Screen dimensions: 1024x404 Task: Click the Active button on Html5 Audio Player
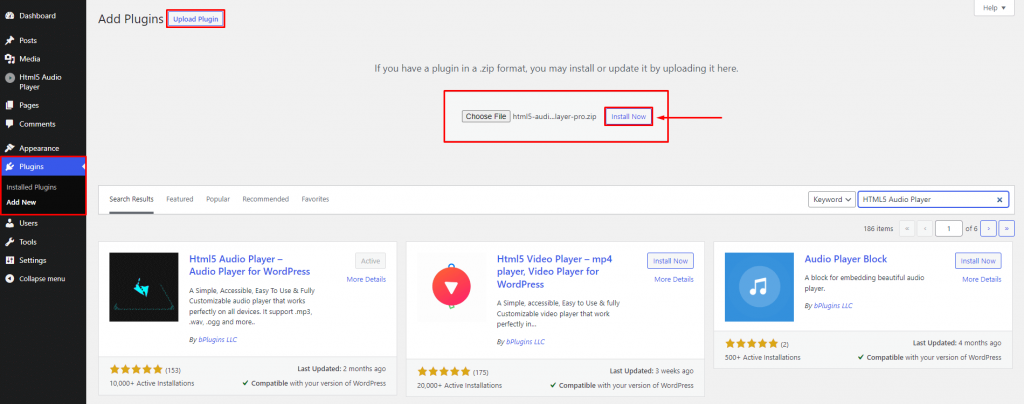(x=370, y=260)
